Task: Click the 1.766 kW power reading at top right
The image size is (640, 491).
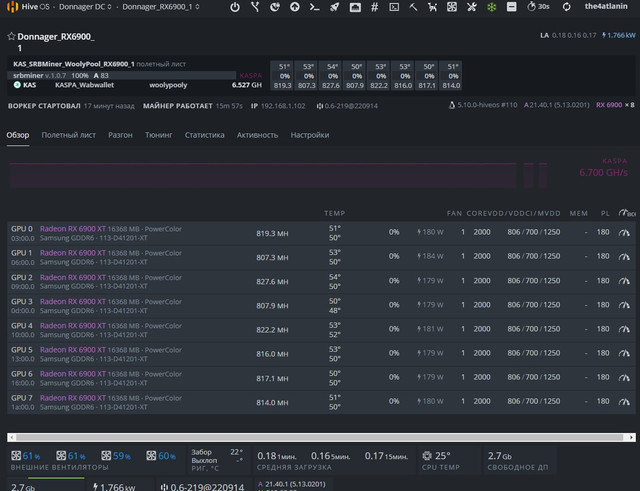Action: point(619,36)
